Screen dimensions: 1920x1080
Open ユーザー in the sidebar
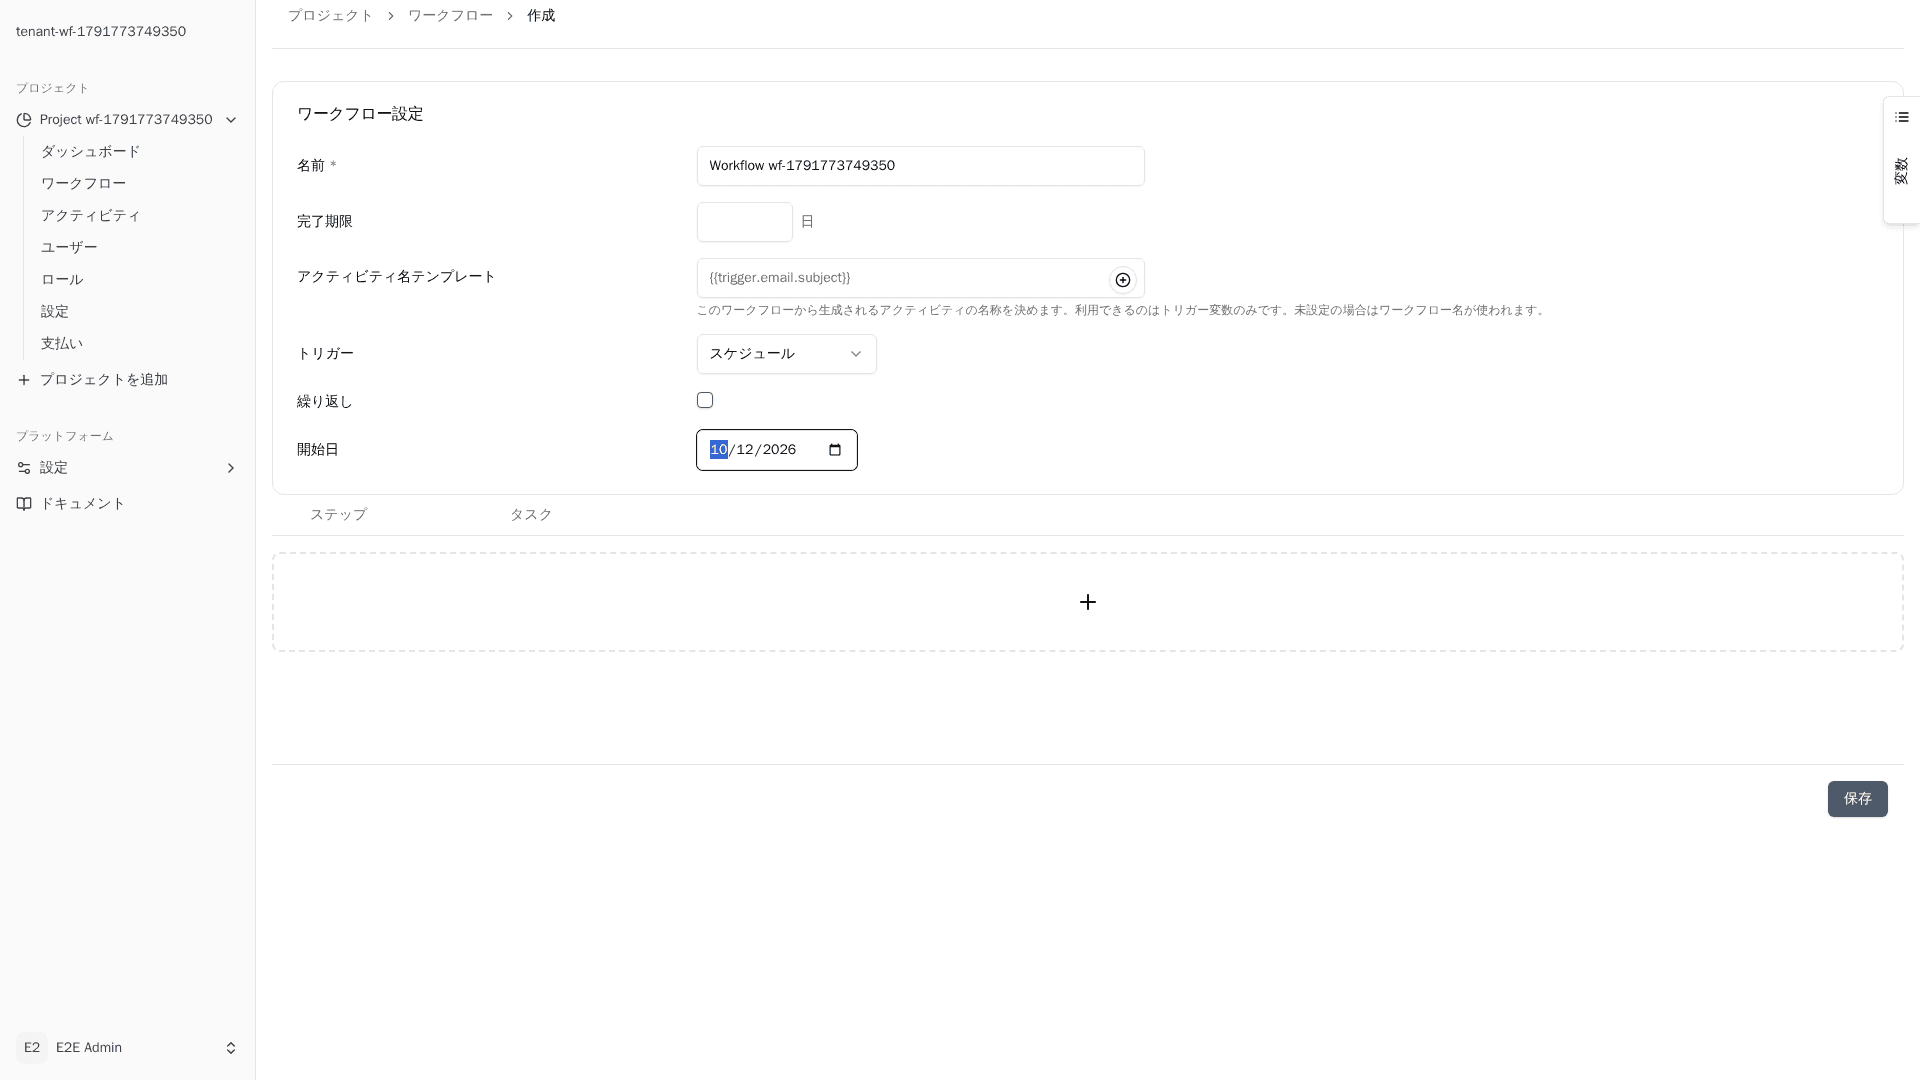[69, 248]
